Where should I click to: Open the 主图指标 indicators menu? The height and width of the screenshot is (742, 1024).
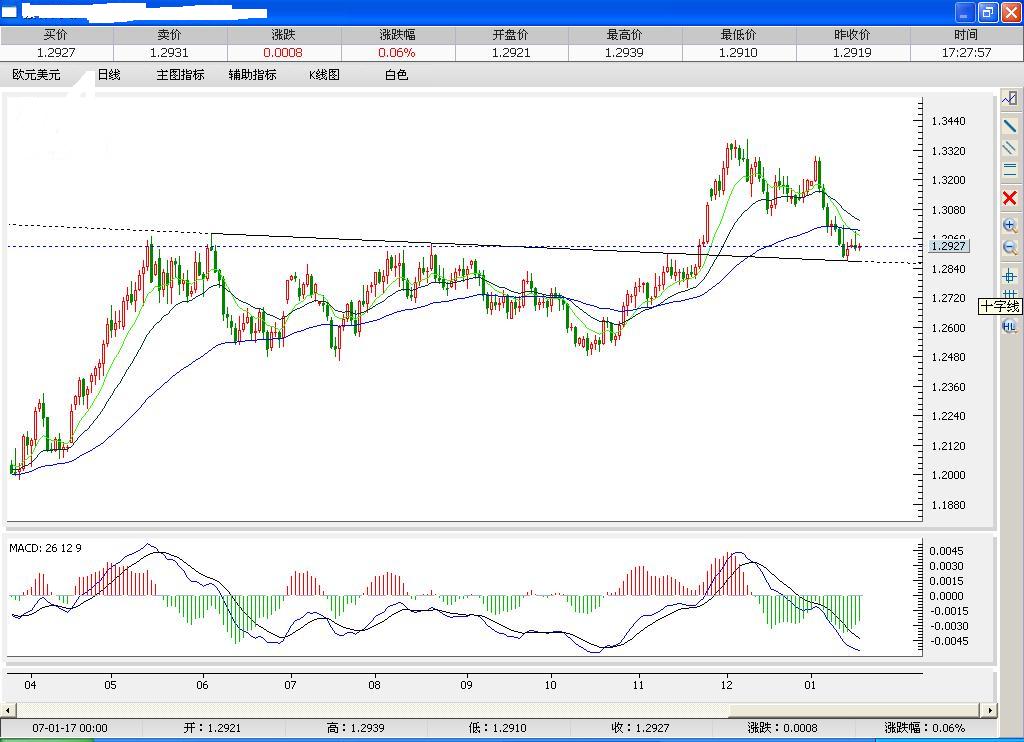[x=179, y=74]
